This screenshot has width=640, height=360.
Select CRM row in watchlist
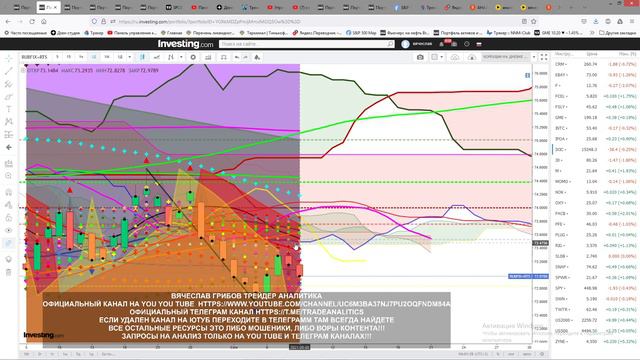click(595, 64)
